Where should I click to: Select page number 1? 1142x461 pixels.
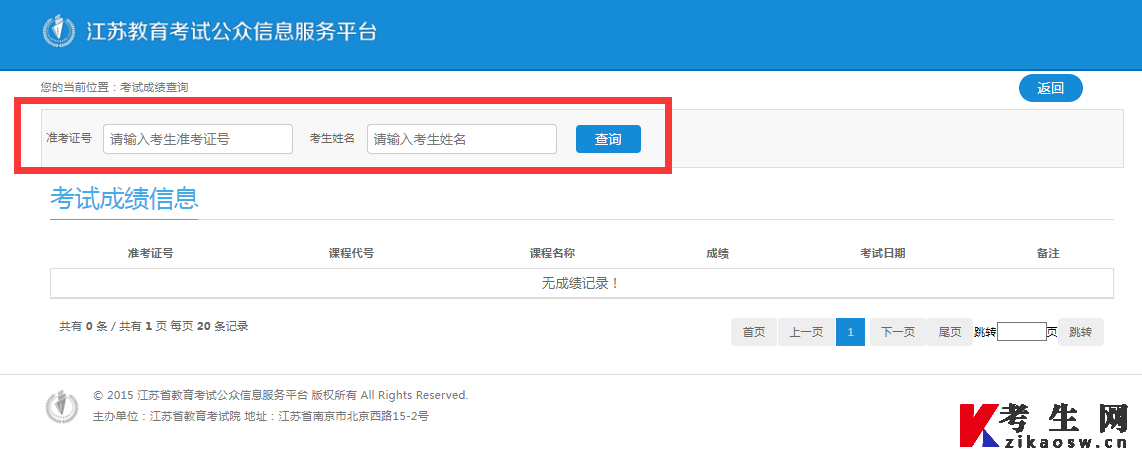point(850,332)
